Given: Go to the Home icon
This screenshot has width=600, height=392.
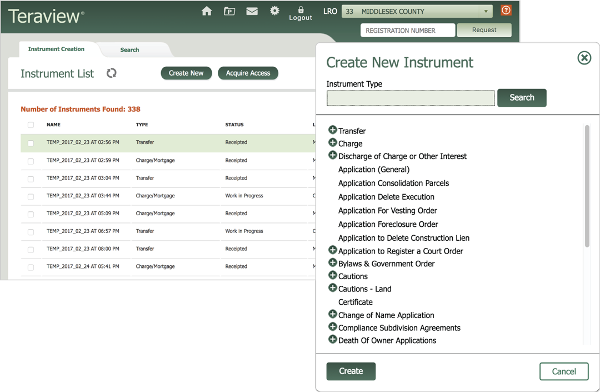Looking at the screenshot, I should coord(207,11).
